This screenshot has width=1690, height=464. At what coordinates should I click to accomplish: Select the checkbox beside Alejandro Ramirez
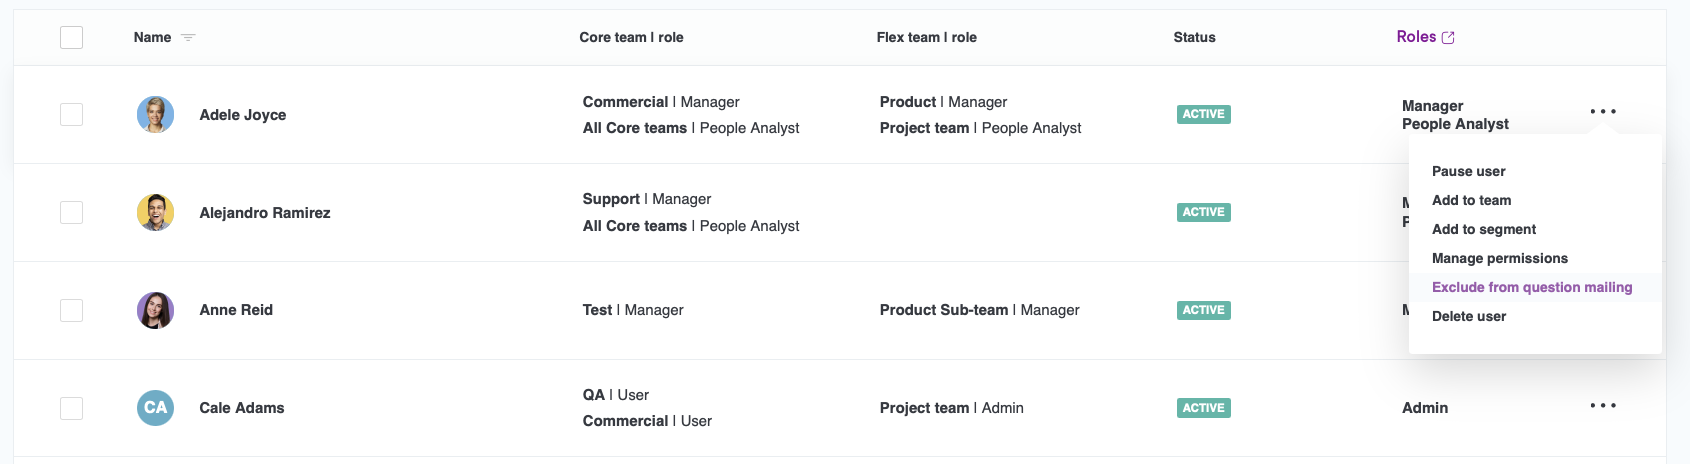[x=71, y=212]
